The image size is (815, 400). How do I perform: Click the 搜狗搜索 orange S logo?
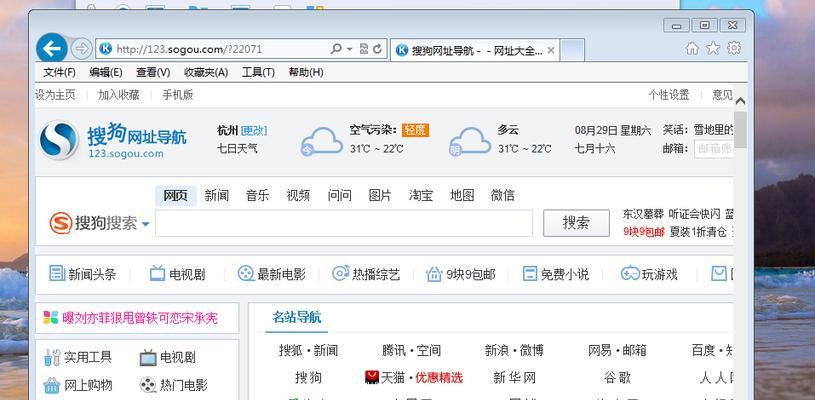pyautogui.click(x=61, y=223)
